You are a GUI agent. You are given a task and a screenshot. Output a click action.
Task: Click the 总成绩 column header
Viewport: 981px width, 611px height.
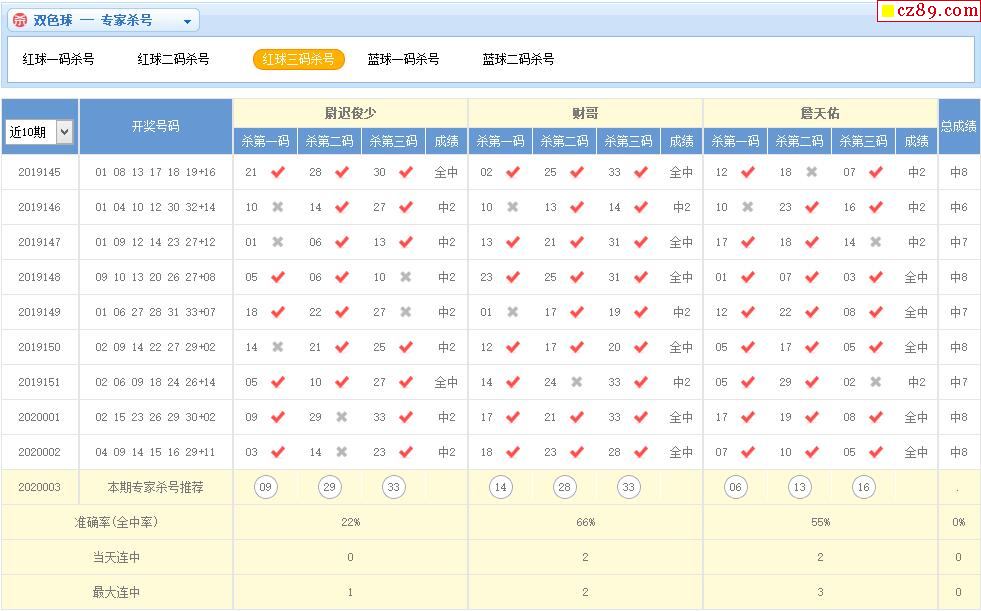[x=959, y=126]
